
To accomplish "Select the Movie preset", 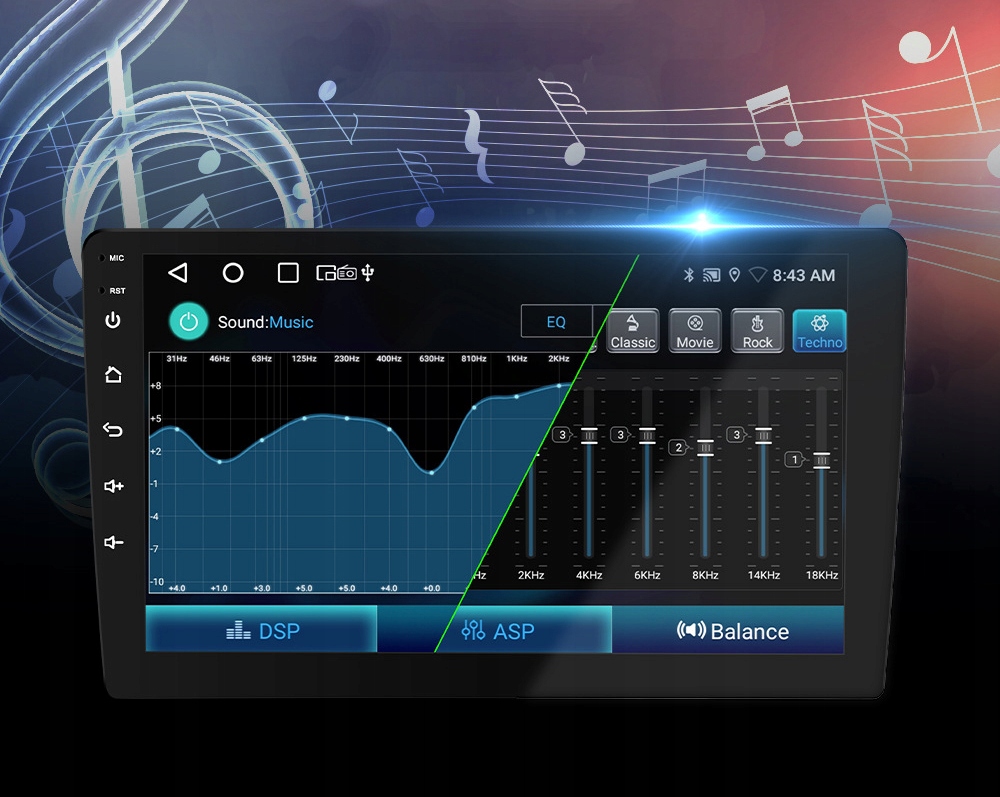I will point(695,331).
